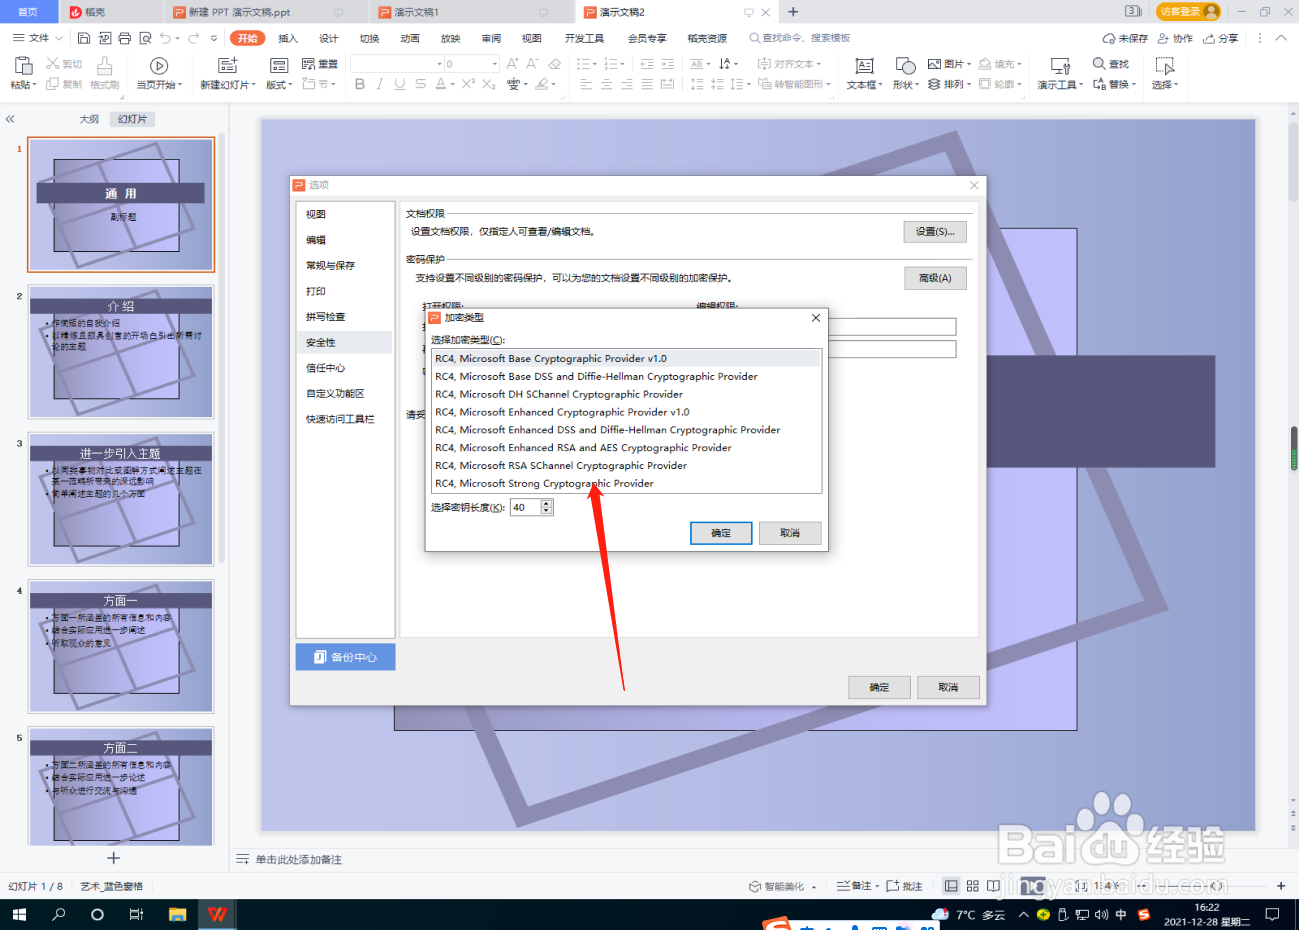Click the Print icon in the quick access bar
This screenshot has height=930, width=1299.
[x=124, y=38]
